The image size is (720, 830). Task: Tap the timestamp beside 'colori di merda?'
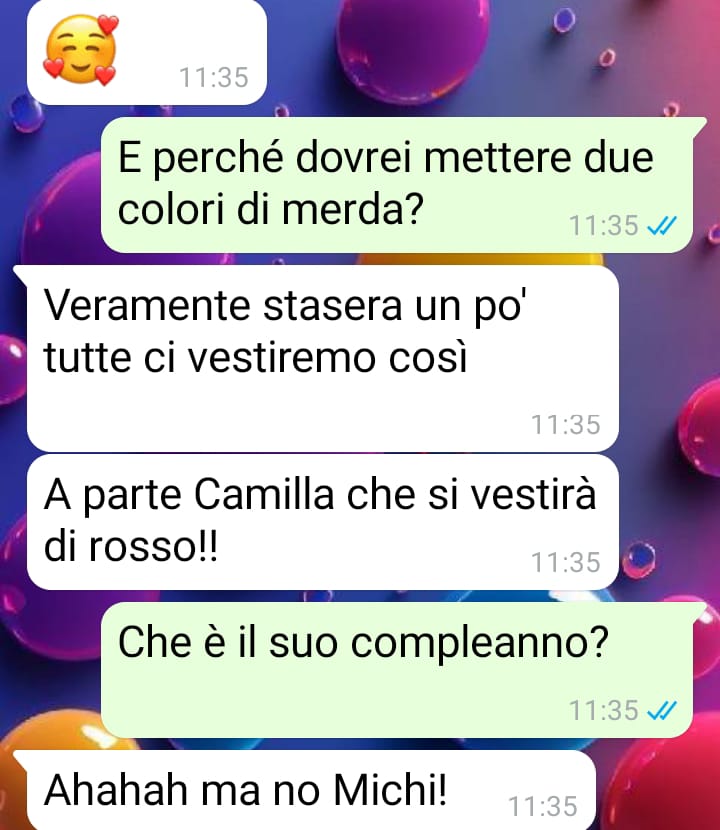(x=604, y=226)
